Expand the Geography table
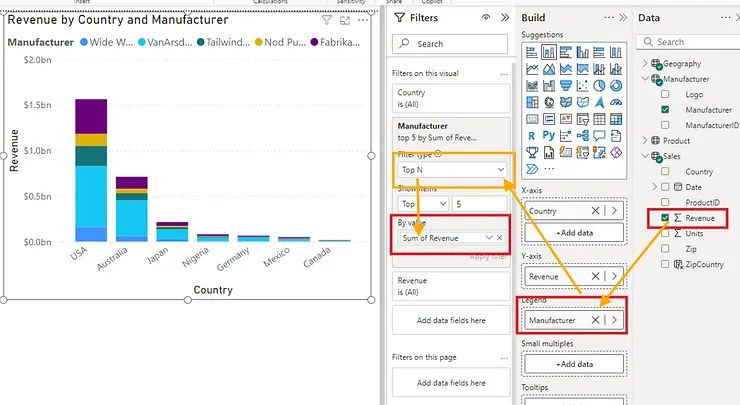740x405 pixels. [645, 63]
